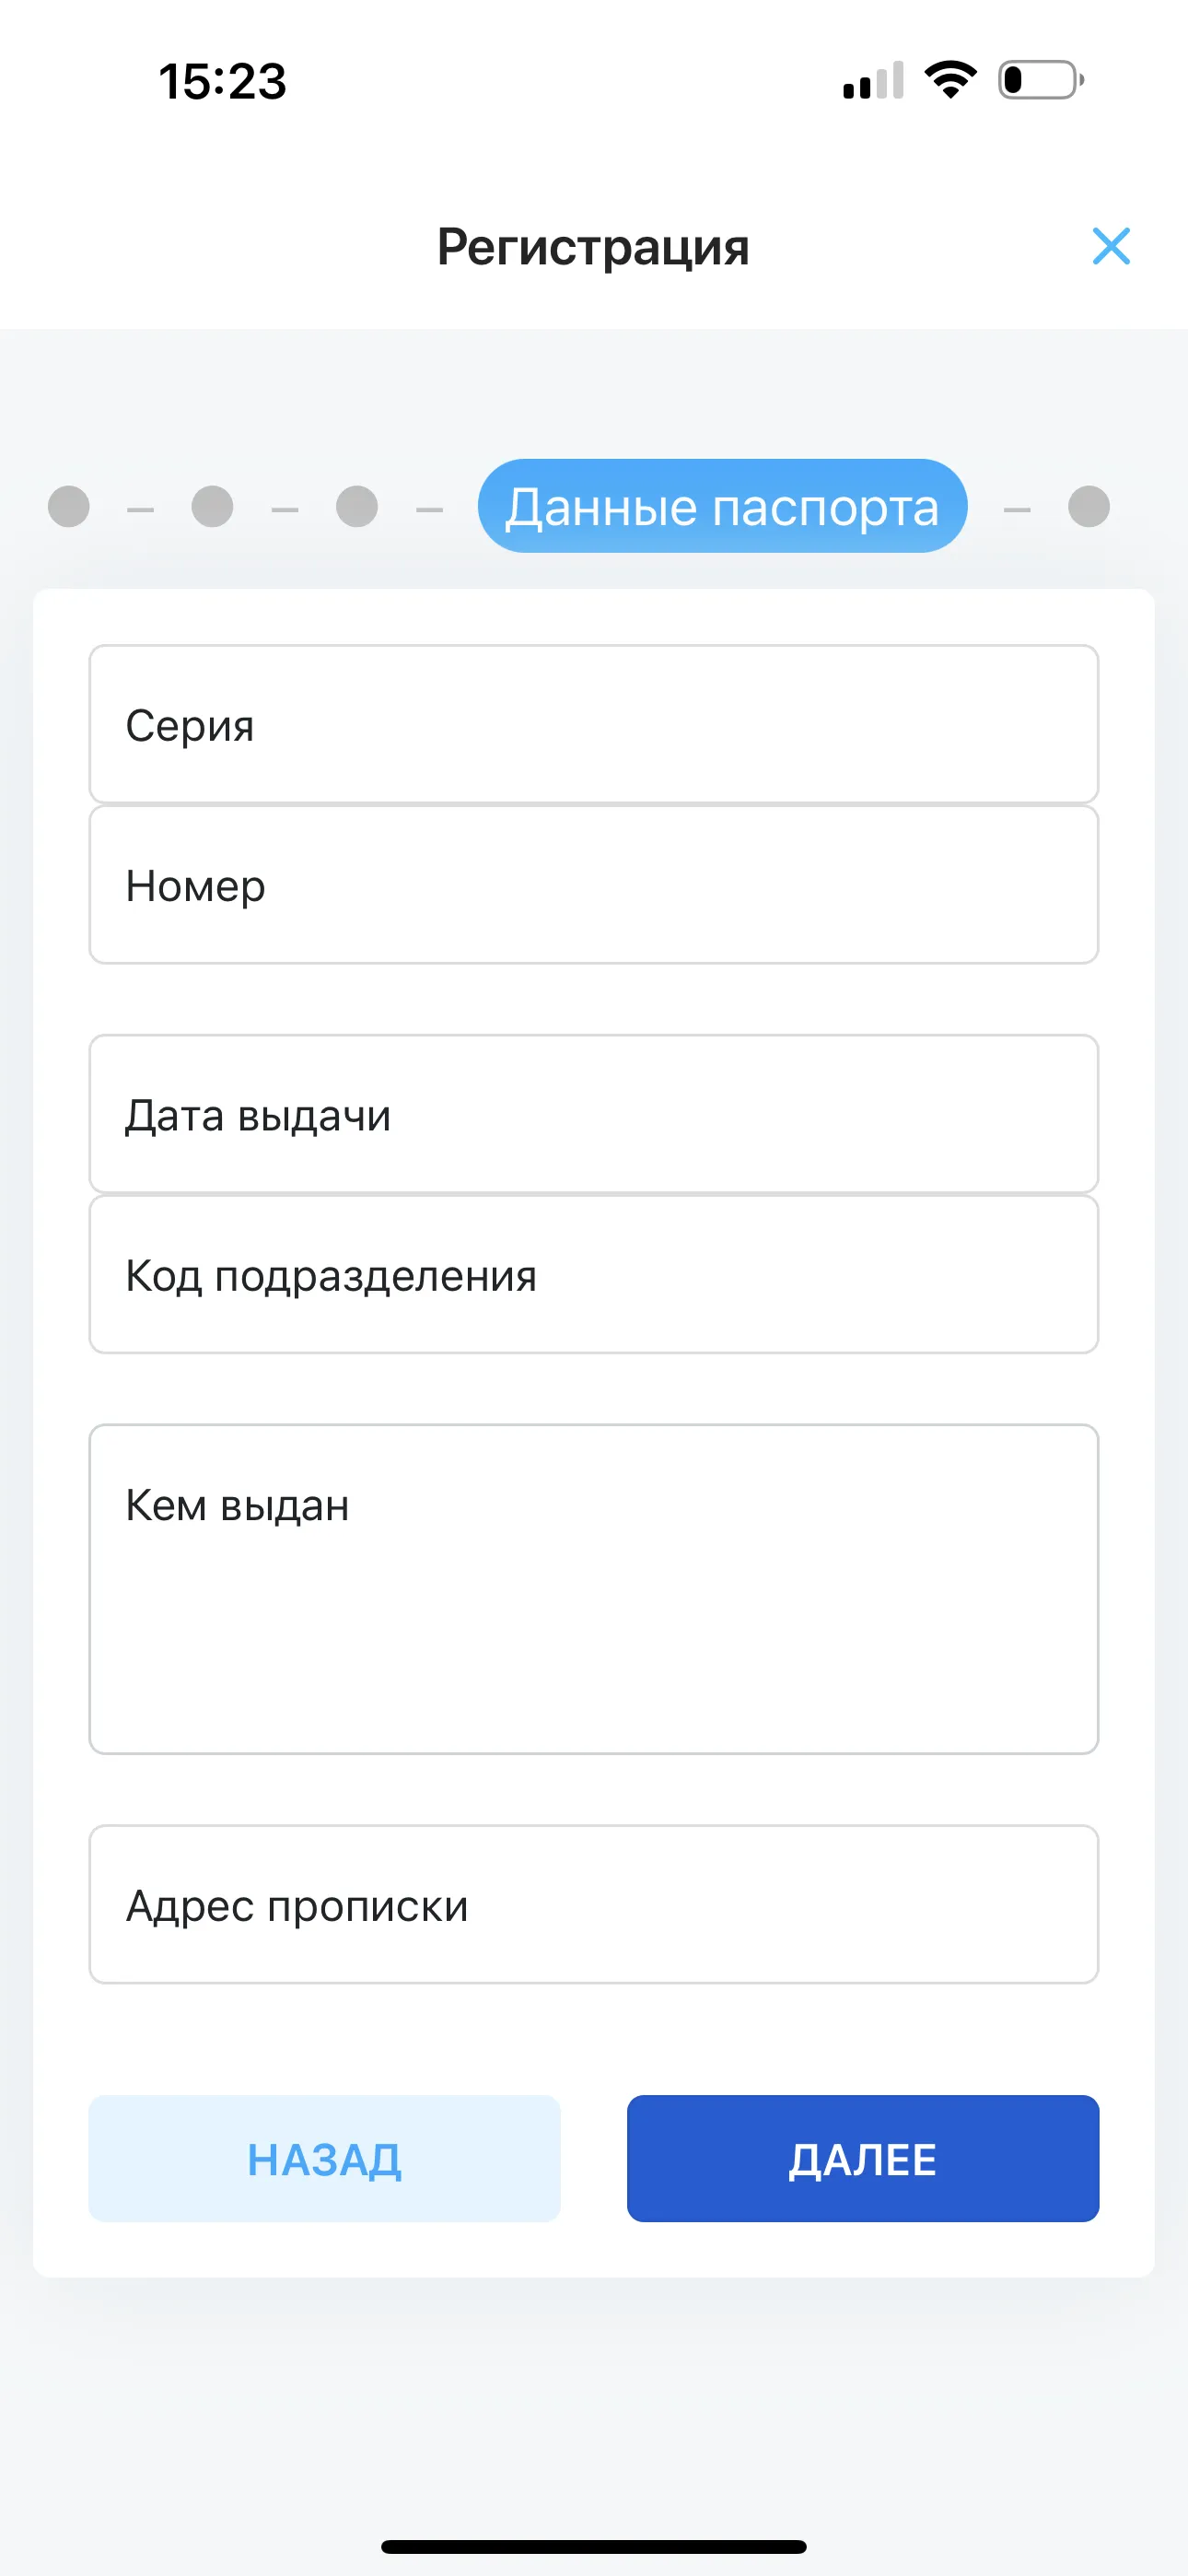Tap the last step dot after passport data
The height and width of the screenshot is (2576, 1188).
pos(1089,506)
